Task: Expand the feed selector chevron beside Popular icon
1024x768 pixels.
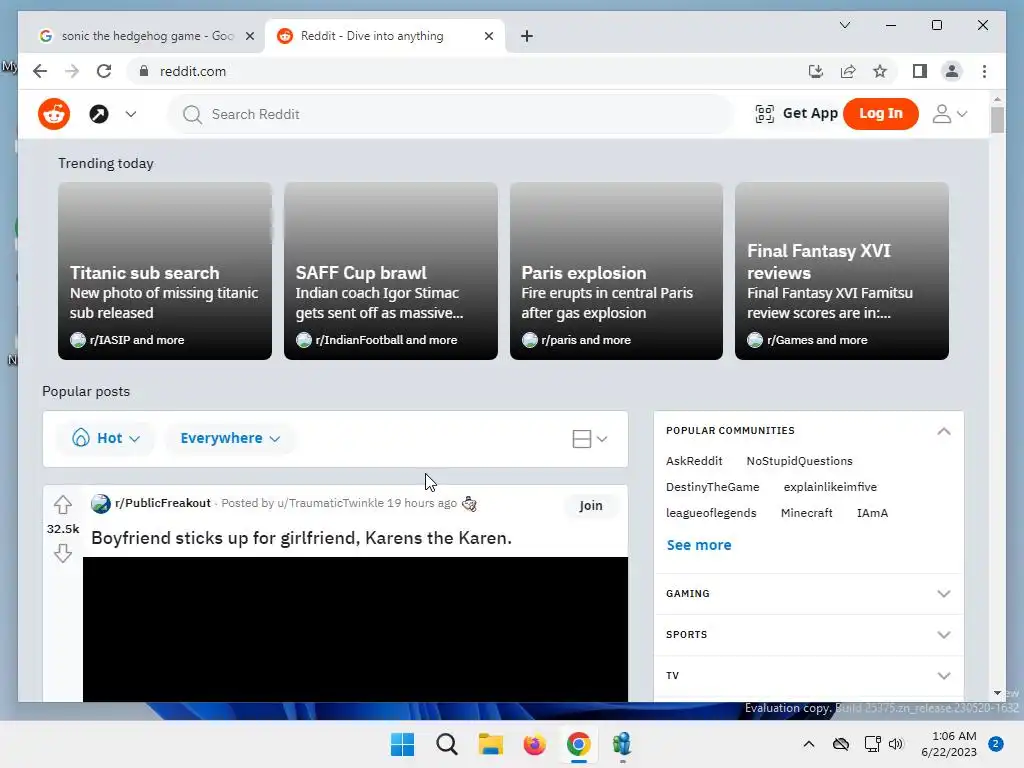Action: click(x=131, y=114)
